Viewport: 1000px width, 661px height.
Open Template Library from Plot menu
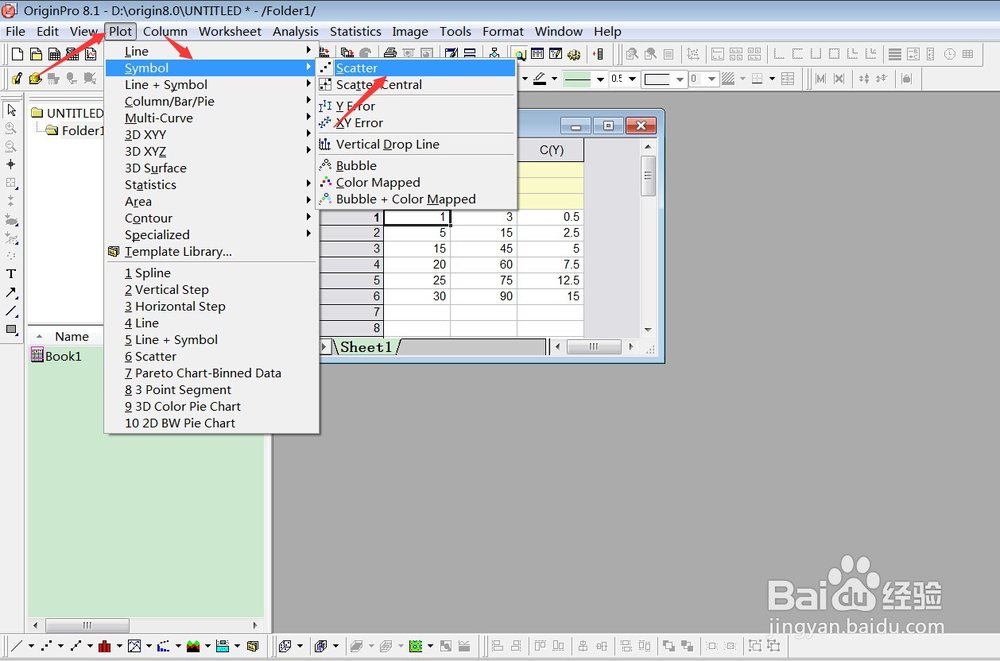[x=211, y=251]
